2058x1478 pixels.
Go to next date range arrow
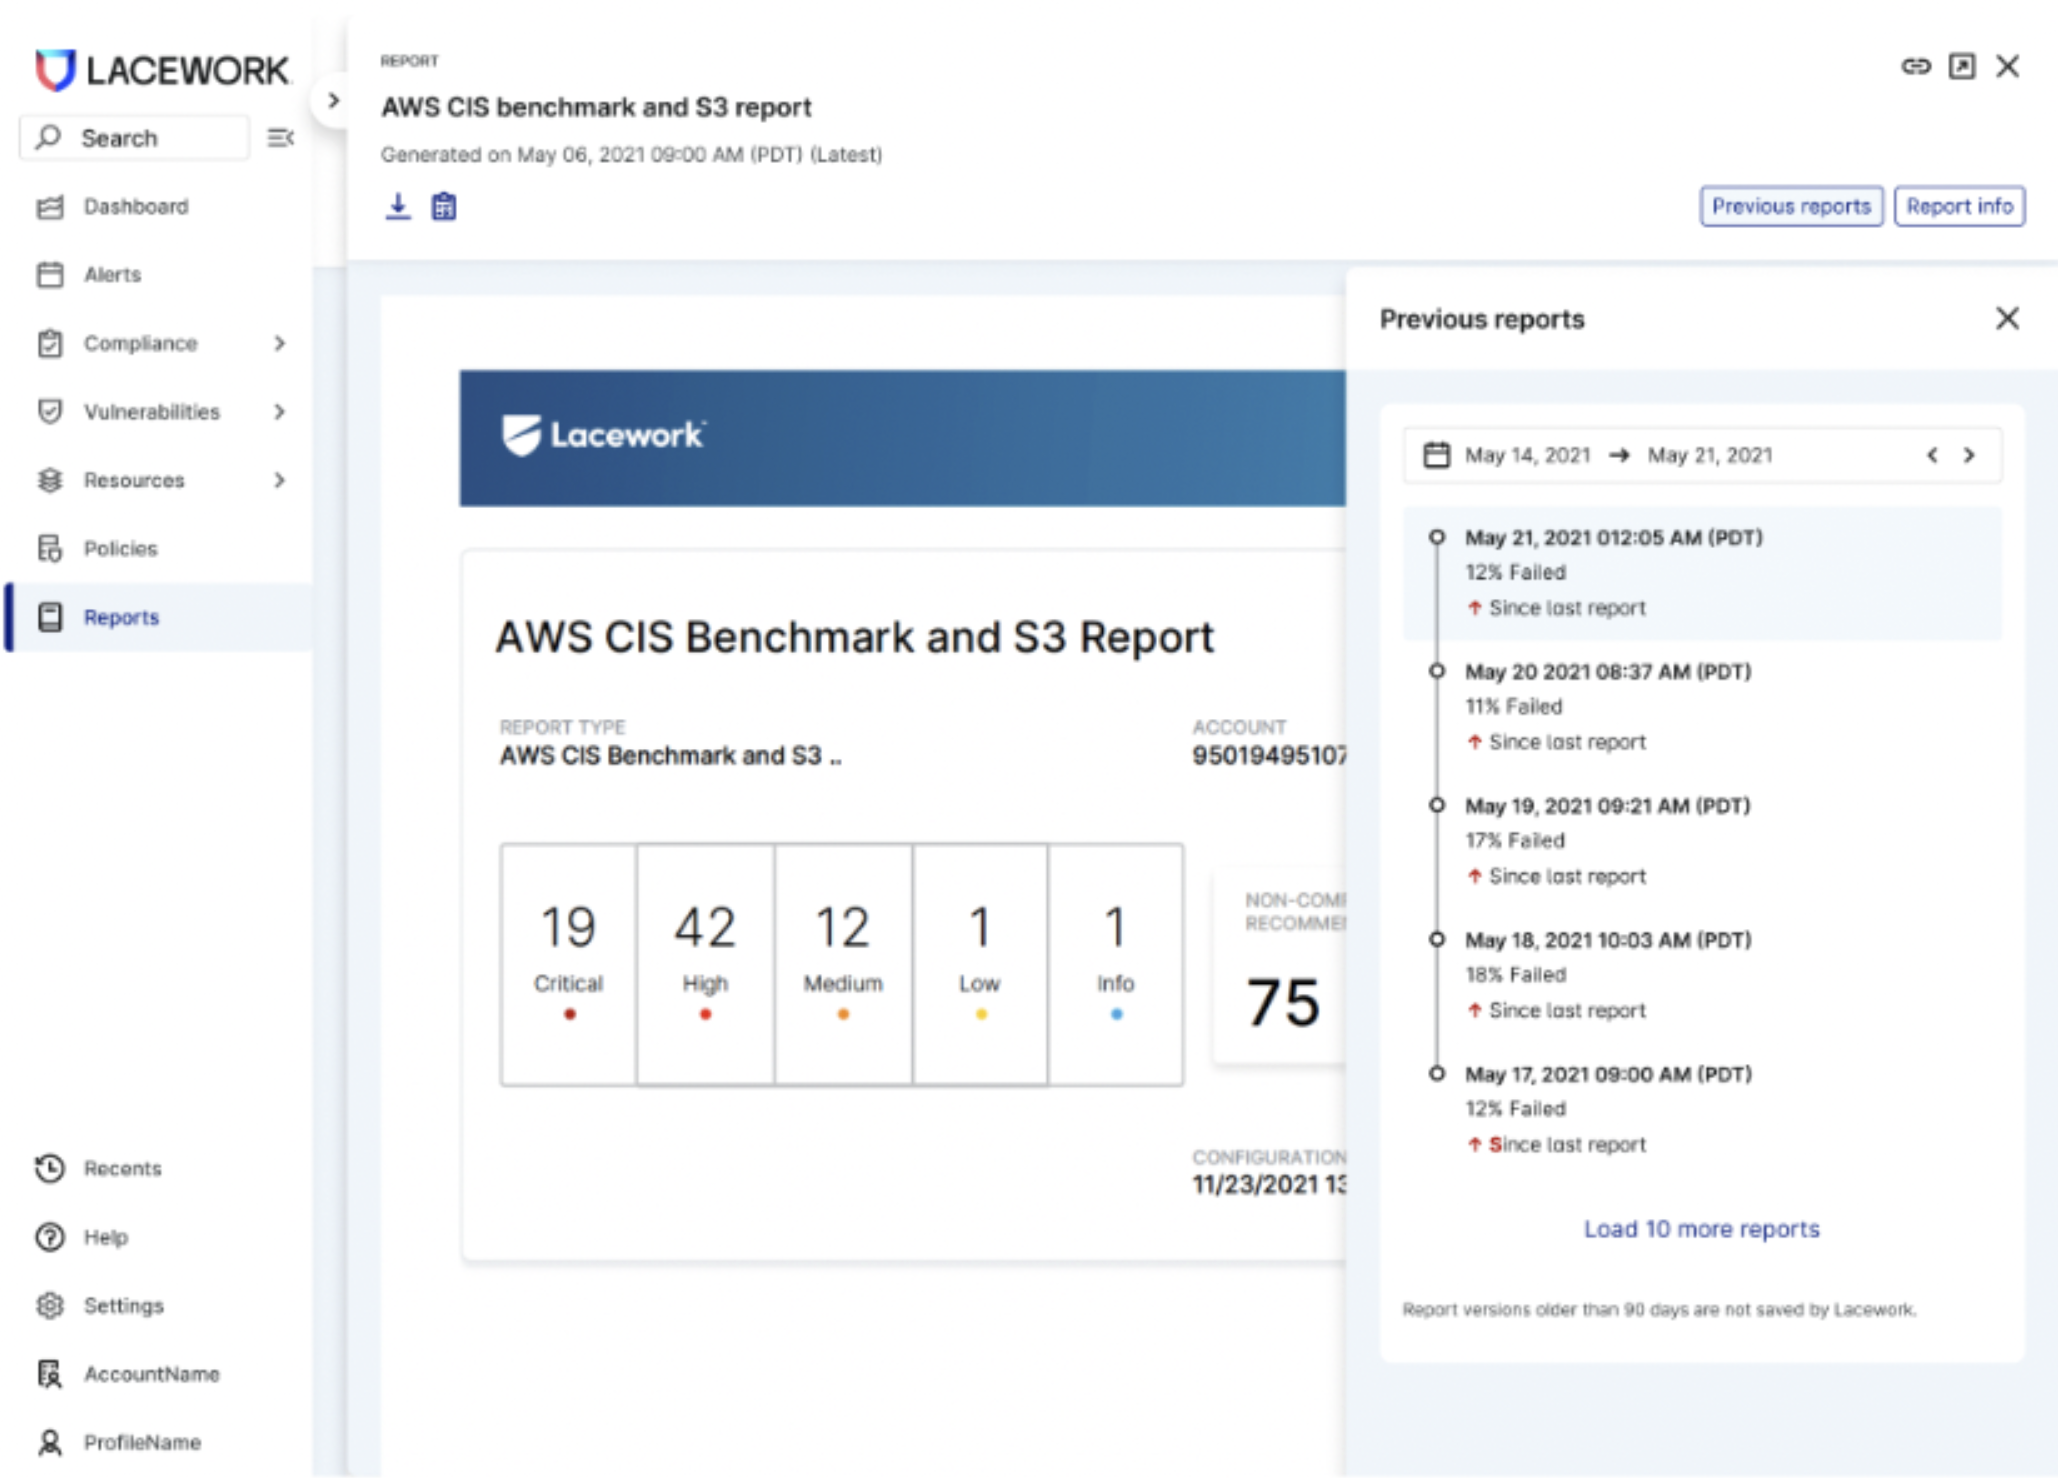tap(1969, 456)
